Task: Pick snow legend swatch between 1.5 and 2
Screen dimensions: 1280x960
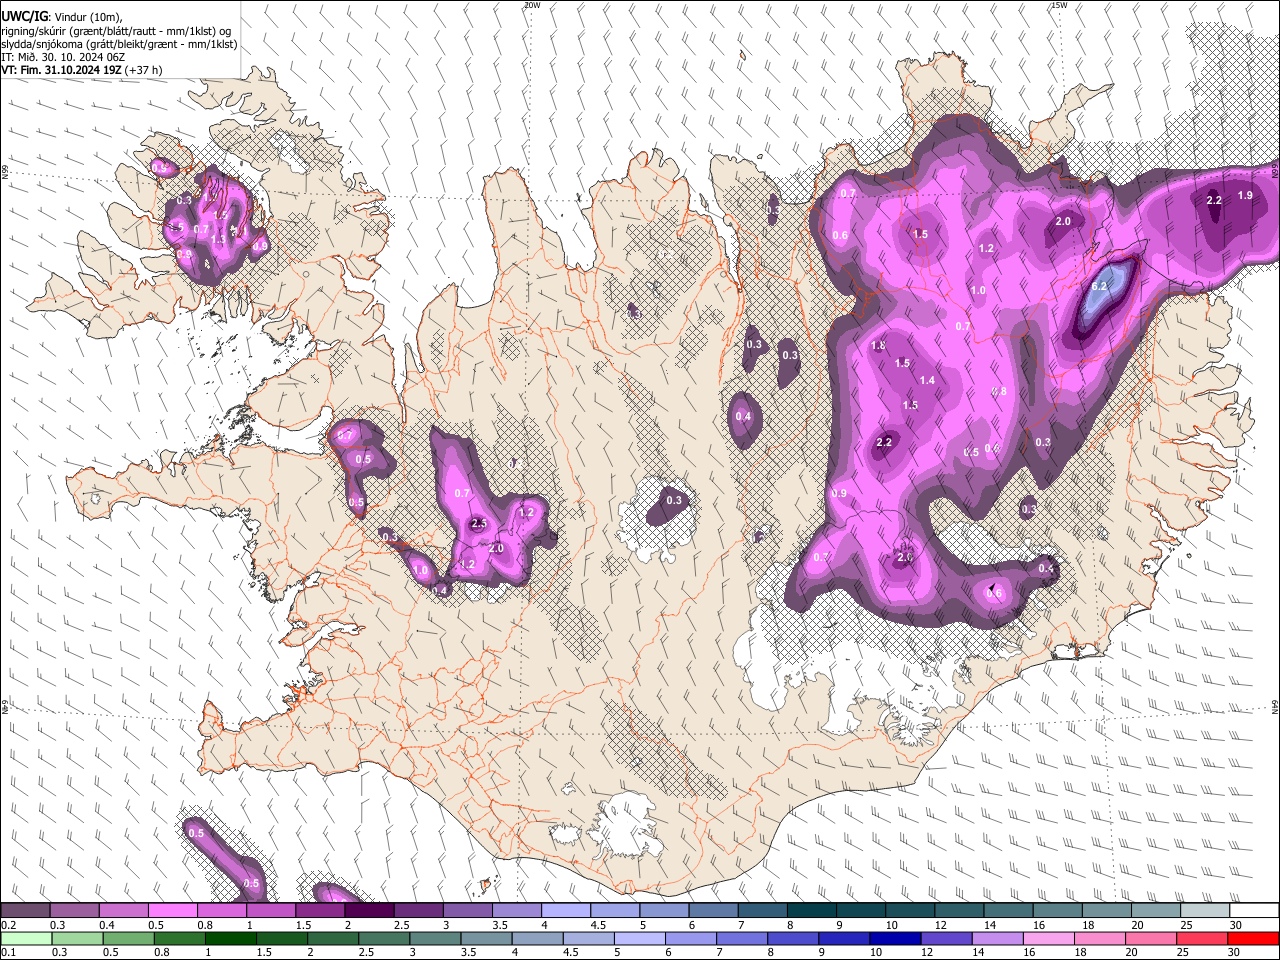Action: [x=320, y=911]
